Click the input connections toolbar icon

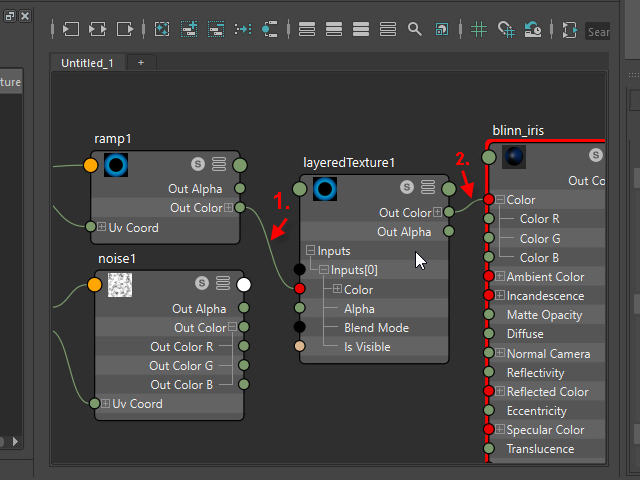pyautogui.click(x=71, y=29)
